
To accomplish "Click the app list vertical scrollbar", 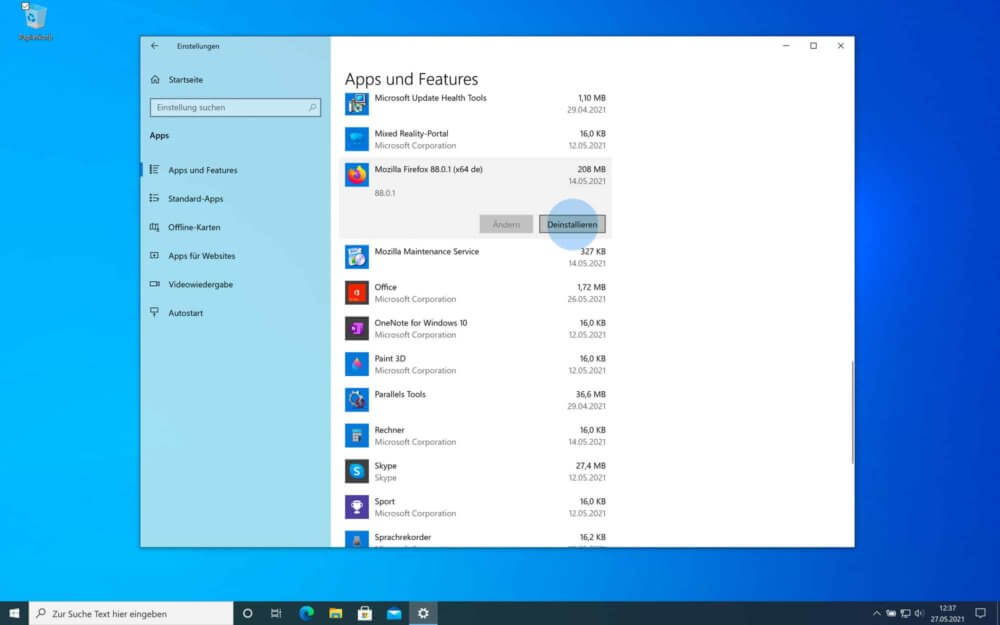I will coord(852,413).
